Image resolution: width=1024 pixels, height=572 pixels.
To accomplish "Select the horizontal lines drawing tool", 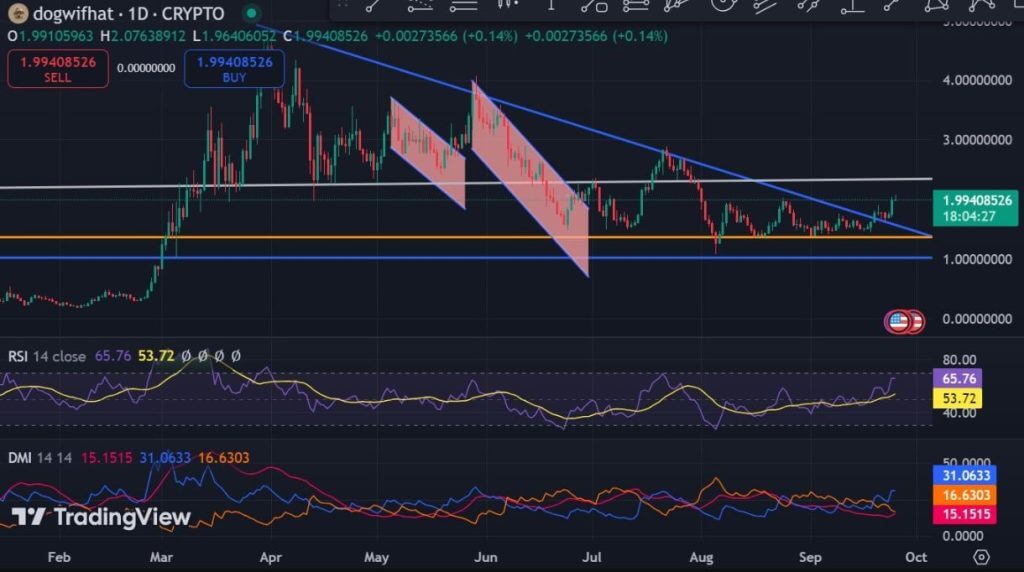I will coord(463,5).
